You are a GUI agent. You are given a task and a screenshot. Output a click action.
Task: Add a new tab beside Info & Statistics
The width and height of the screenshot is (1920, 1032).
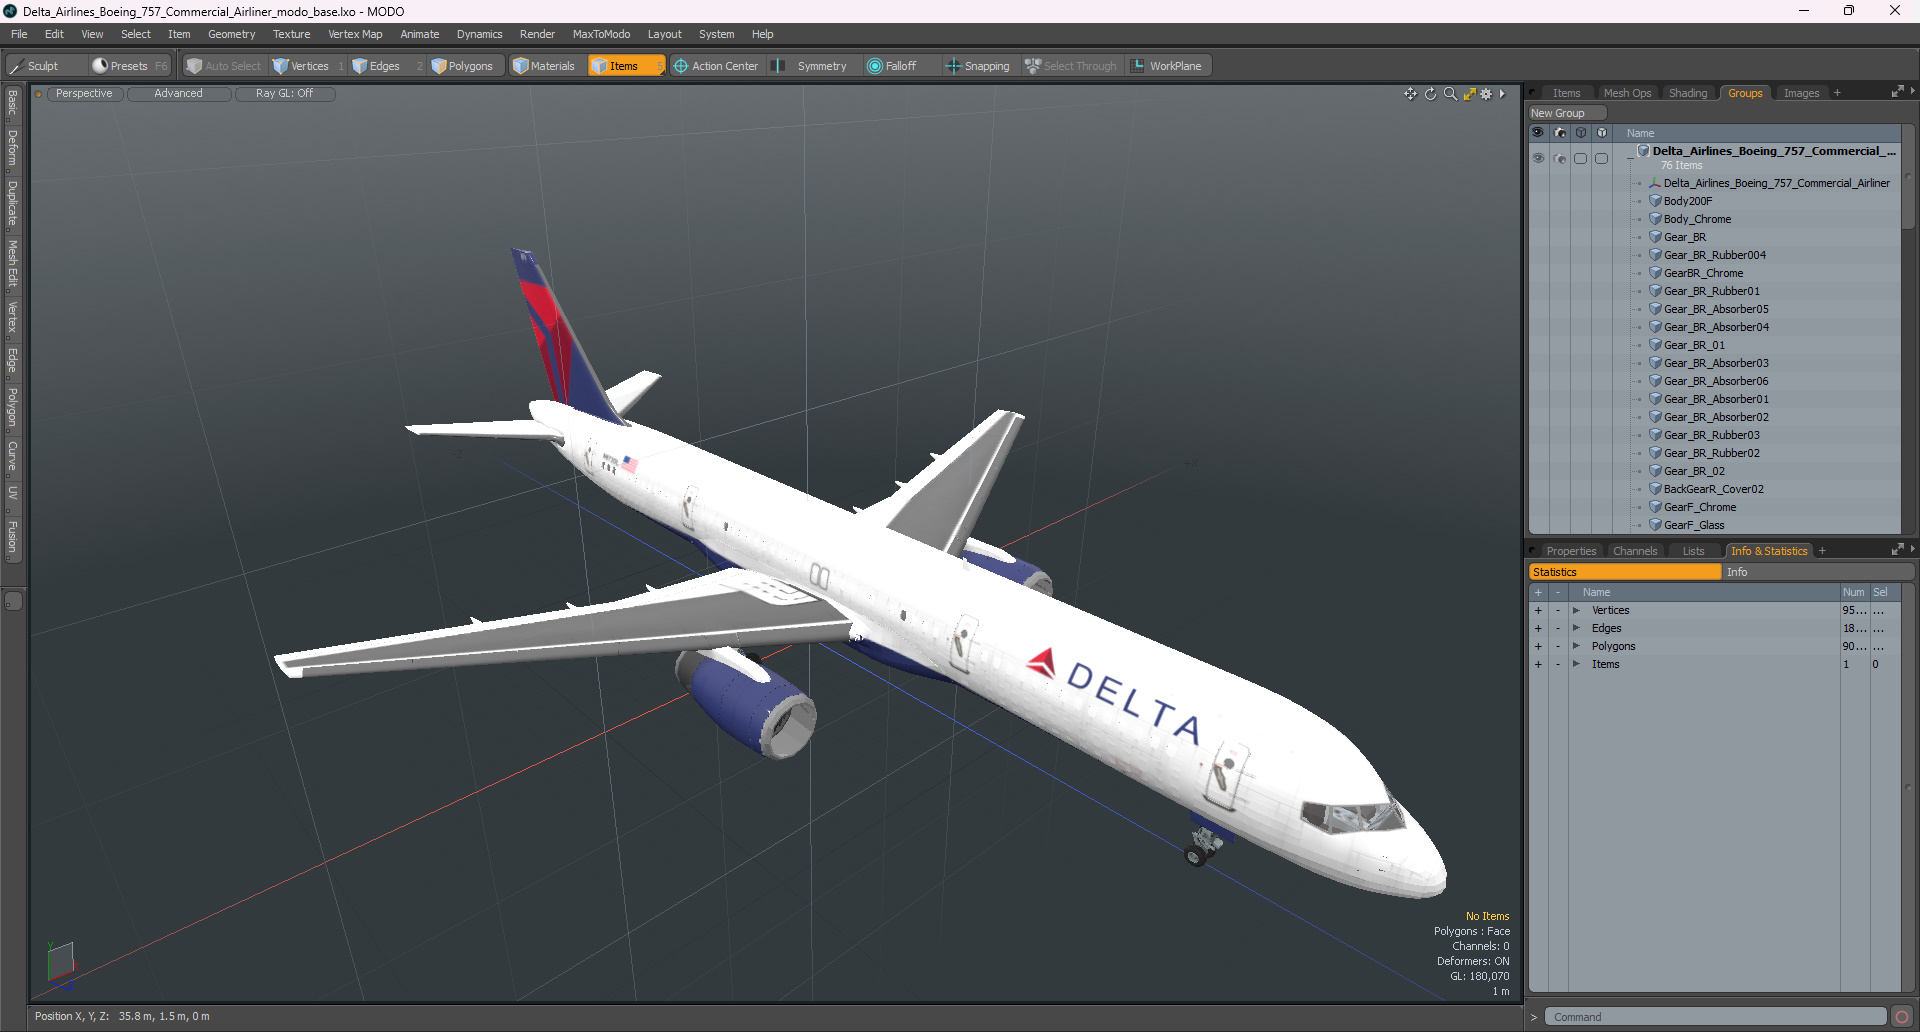coord(1822,551)
